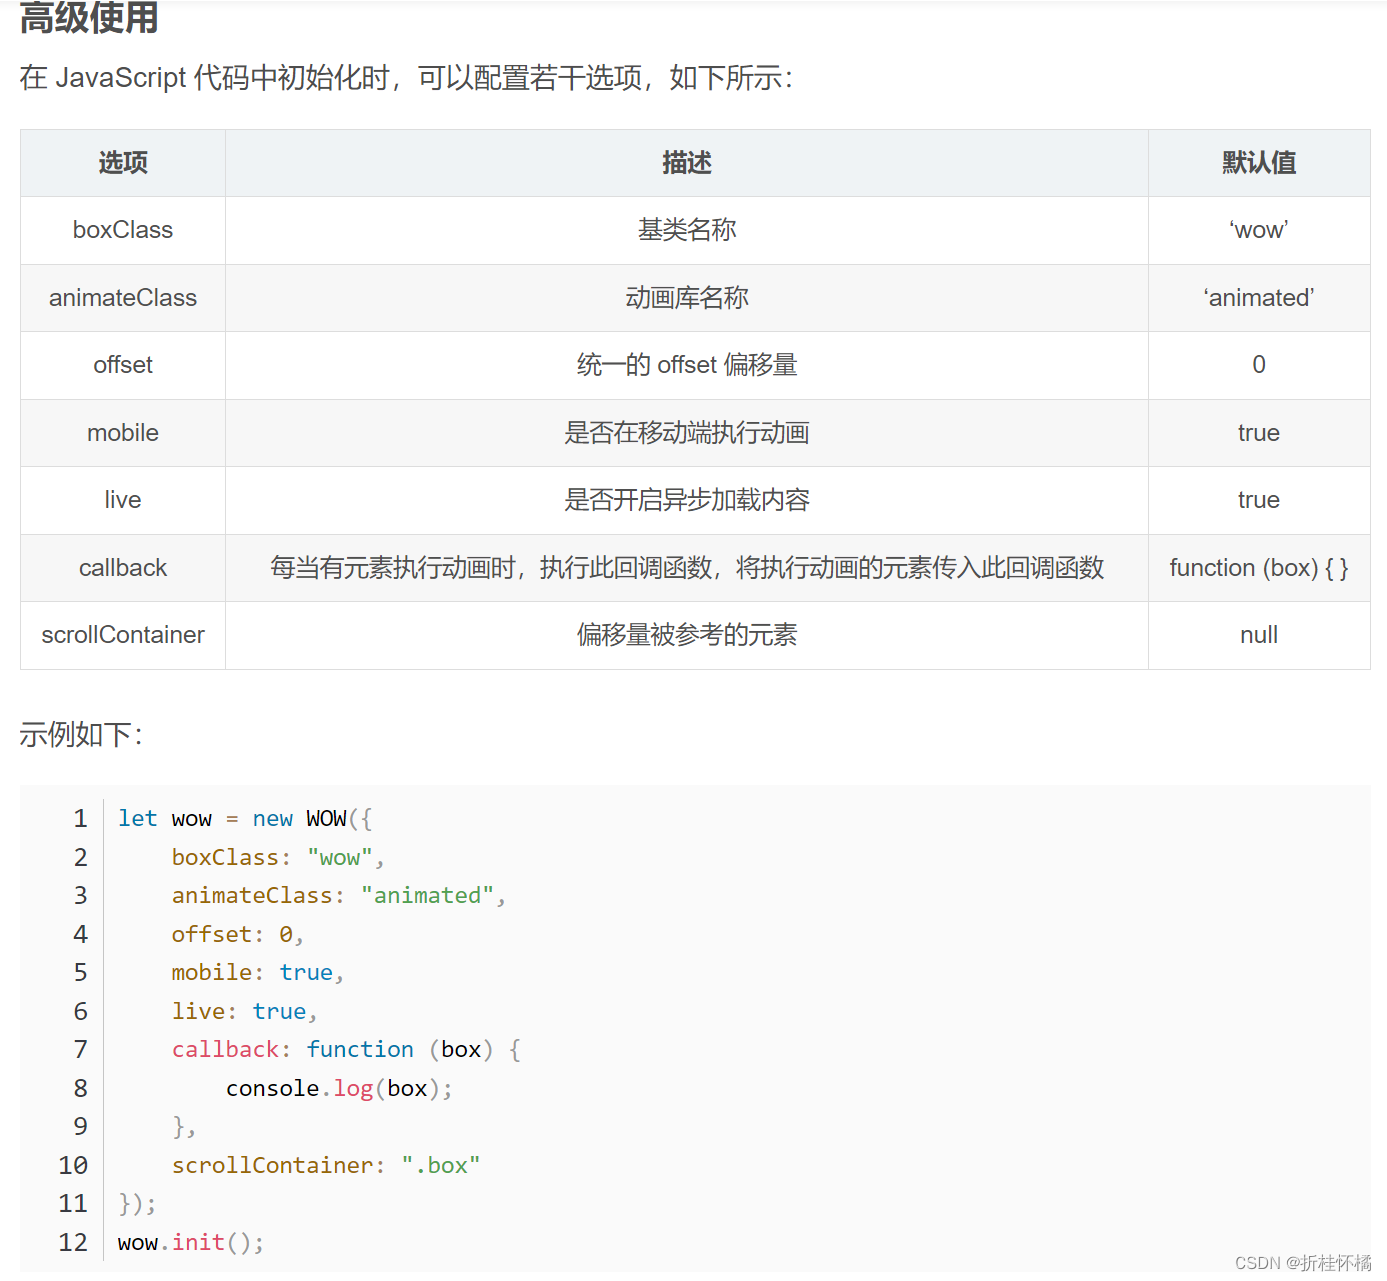Click the function (box) { } default value
This screenshot has width=1387, height=1281.
pyautogui.click(x=1259, y=568)
